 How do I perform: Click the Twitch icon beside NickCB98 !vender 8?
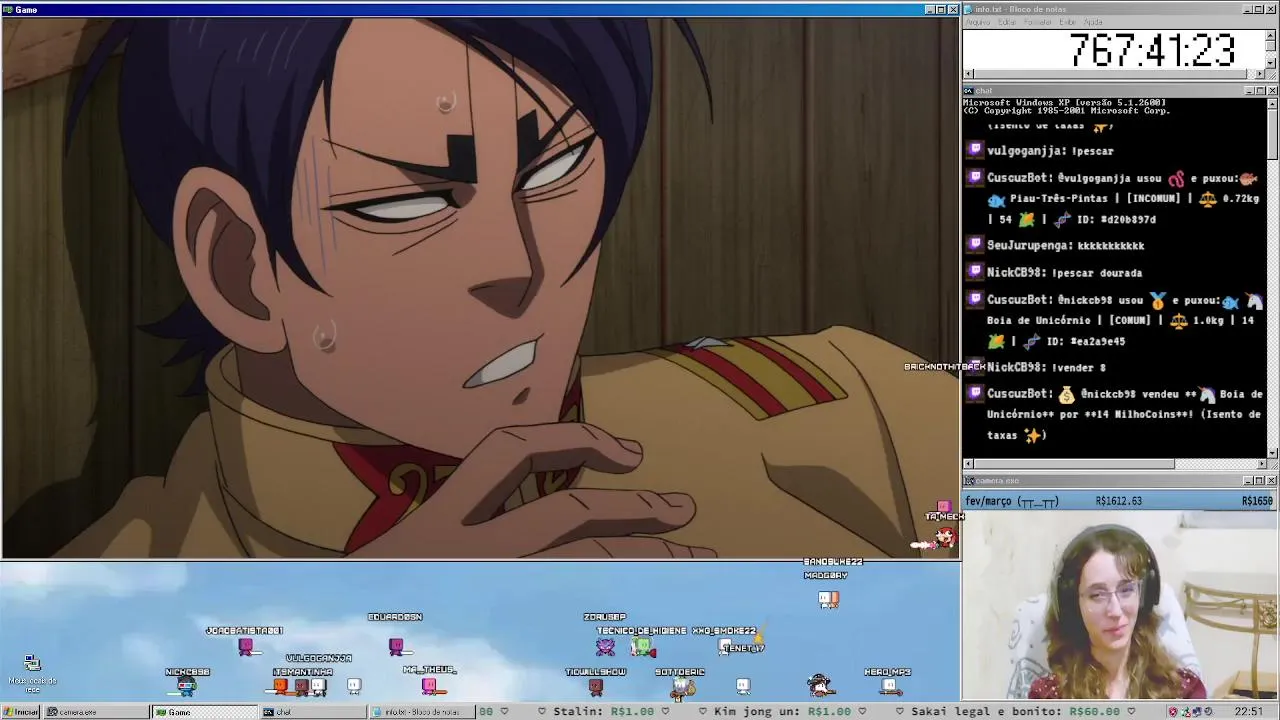tap(974, 367)
